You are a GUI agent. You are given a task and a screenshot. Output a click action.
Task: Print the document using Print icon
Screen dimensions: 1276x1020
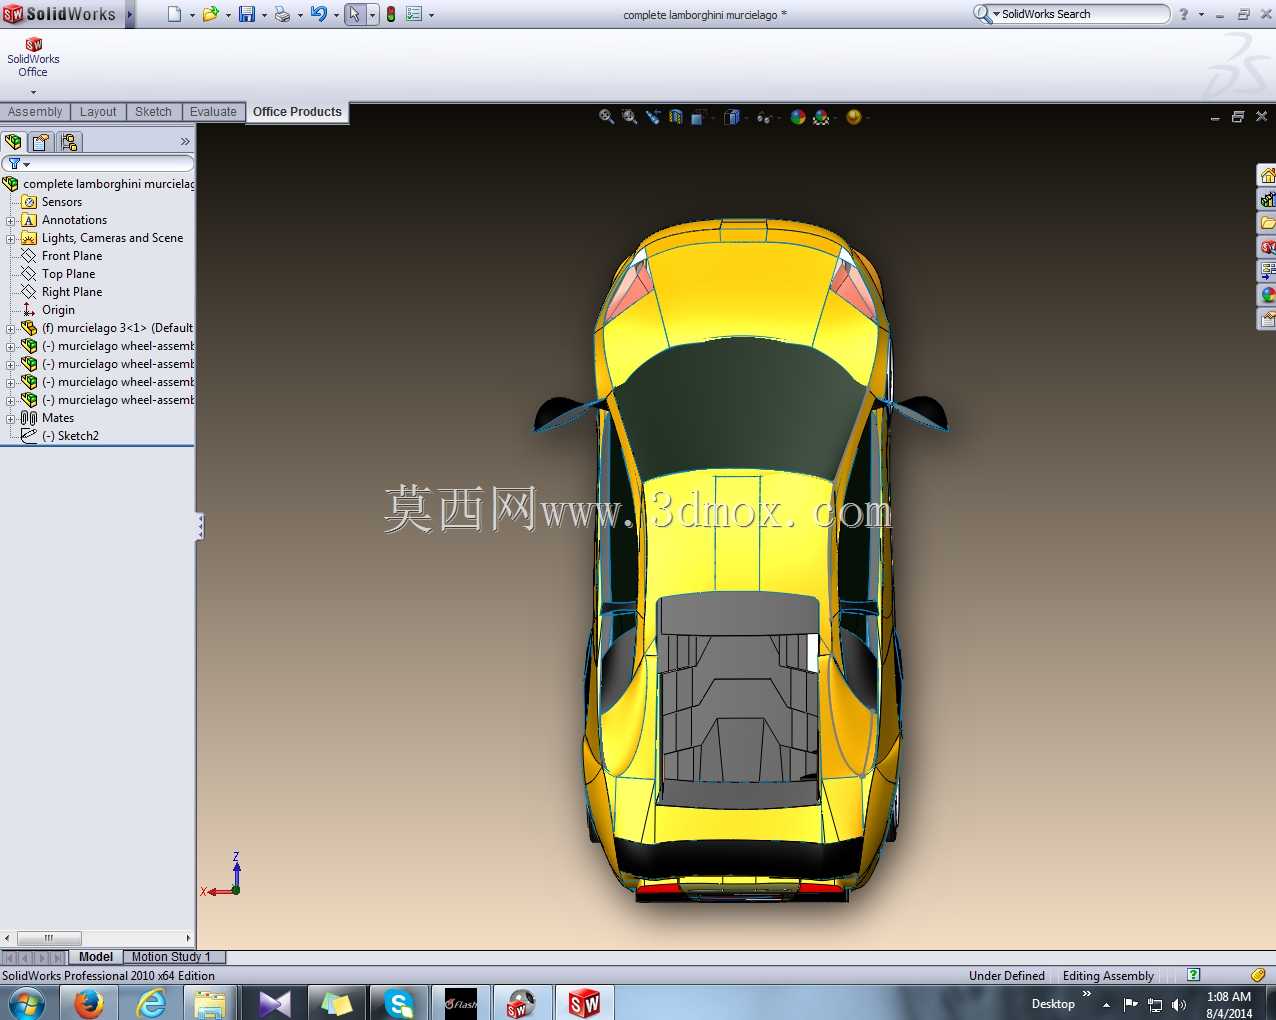(282, 14)
